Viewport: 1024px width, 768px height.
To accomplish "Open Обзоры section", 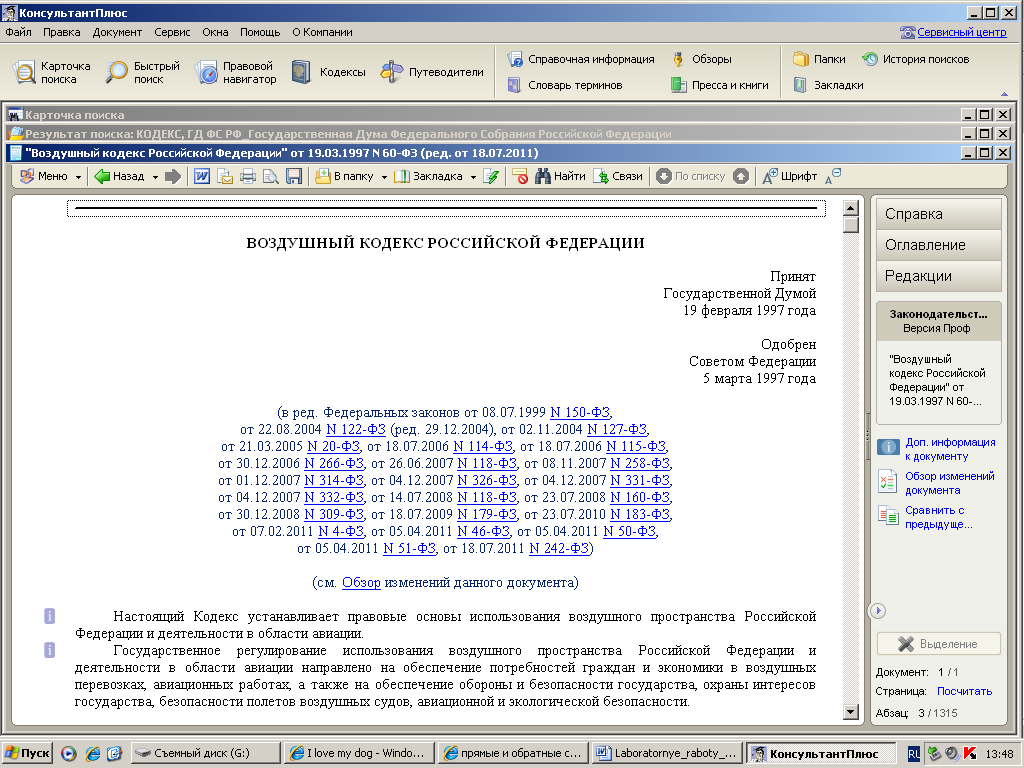I will tap(701, 59).
